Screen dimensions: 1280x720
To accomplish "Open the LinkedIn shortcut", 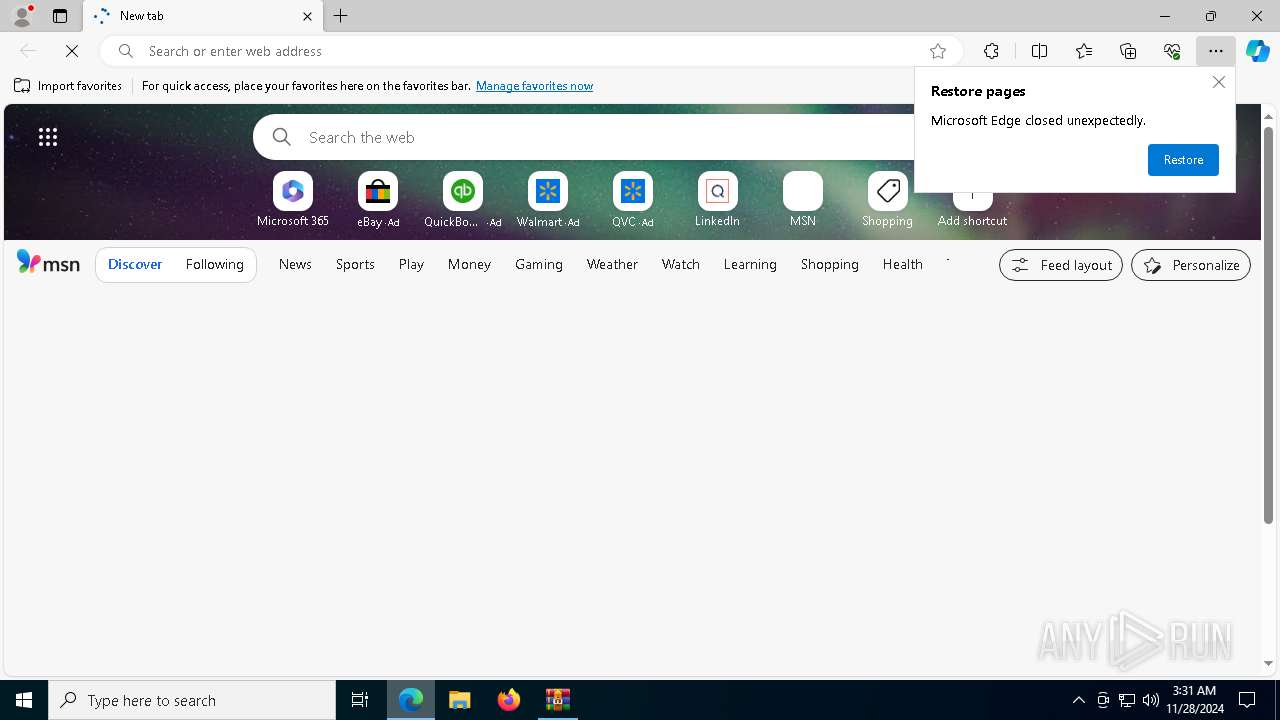I will point(718,200).
